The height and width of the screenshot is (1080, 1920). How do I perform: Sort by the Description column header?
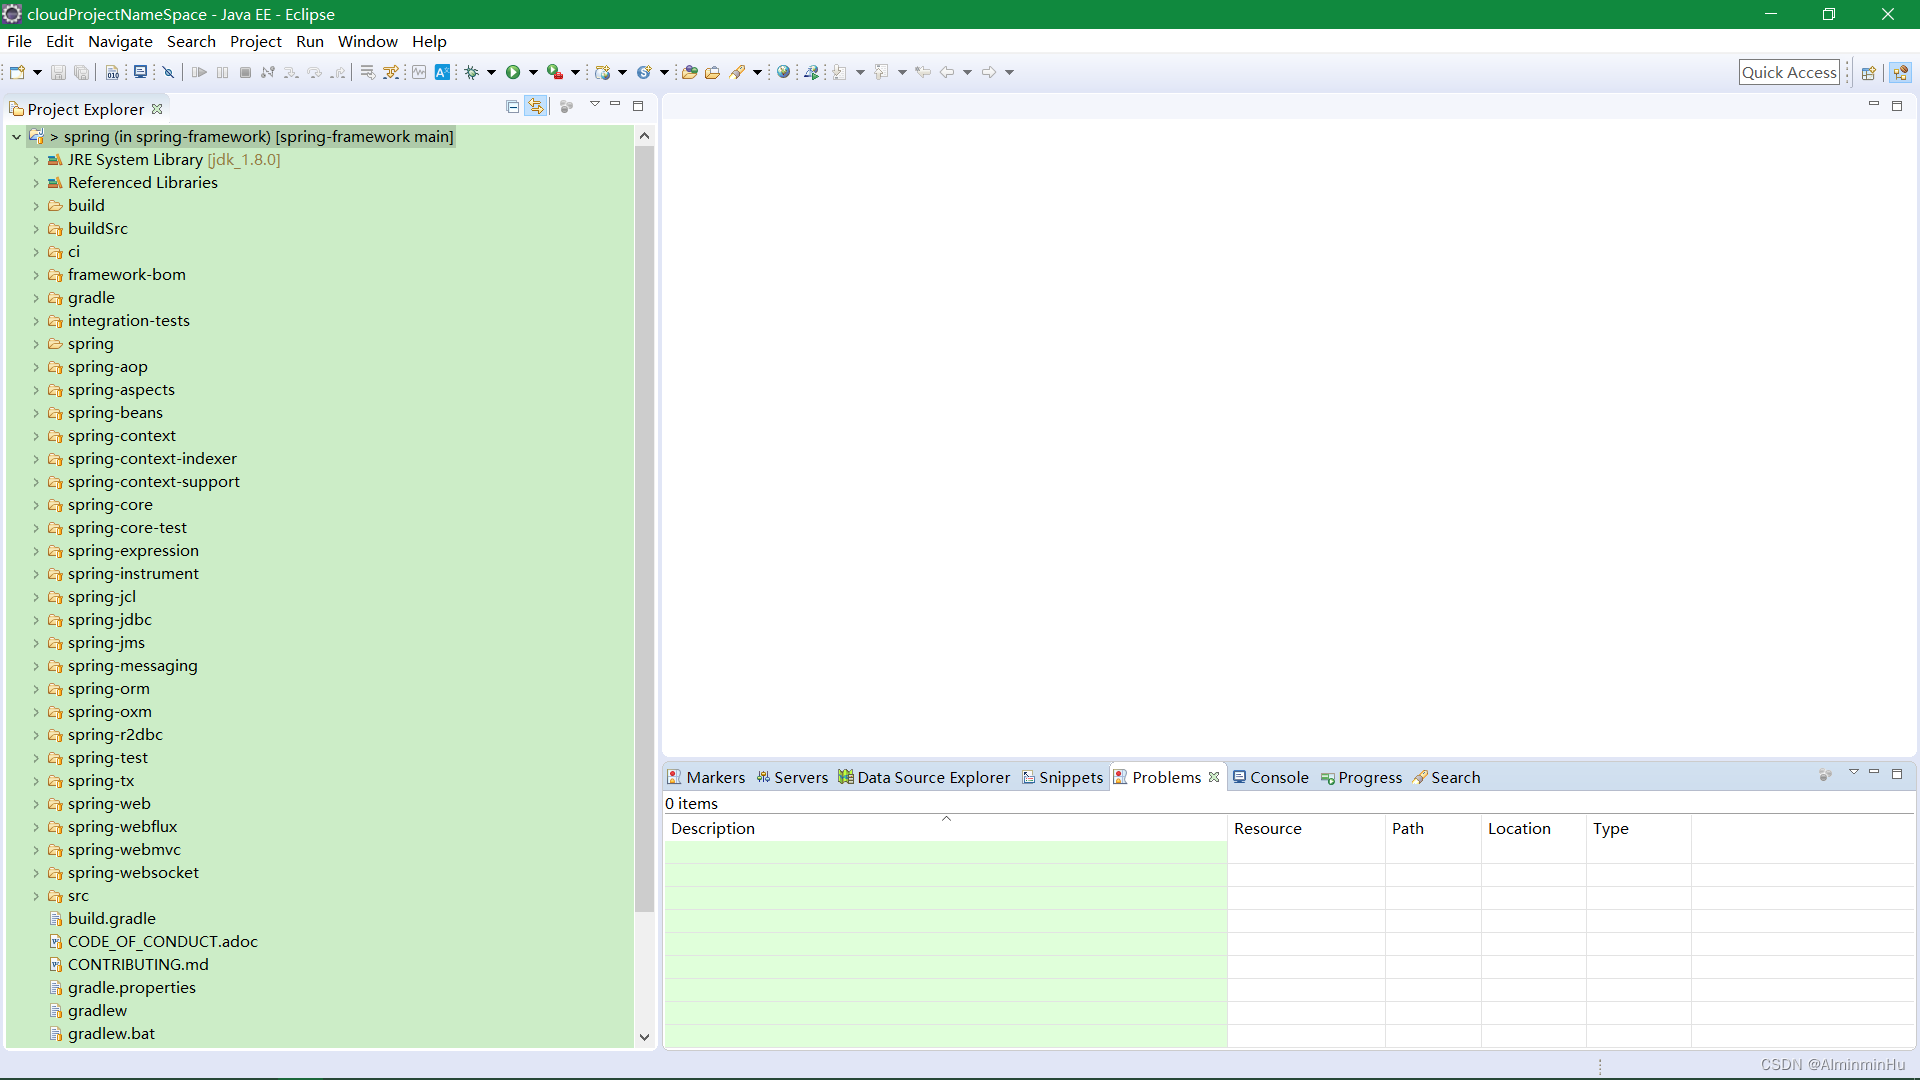945,828
